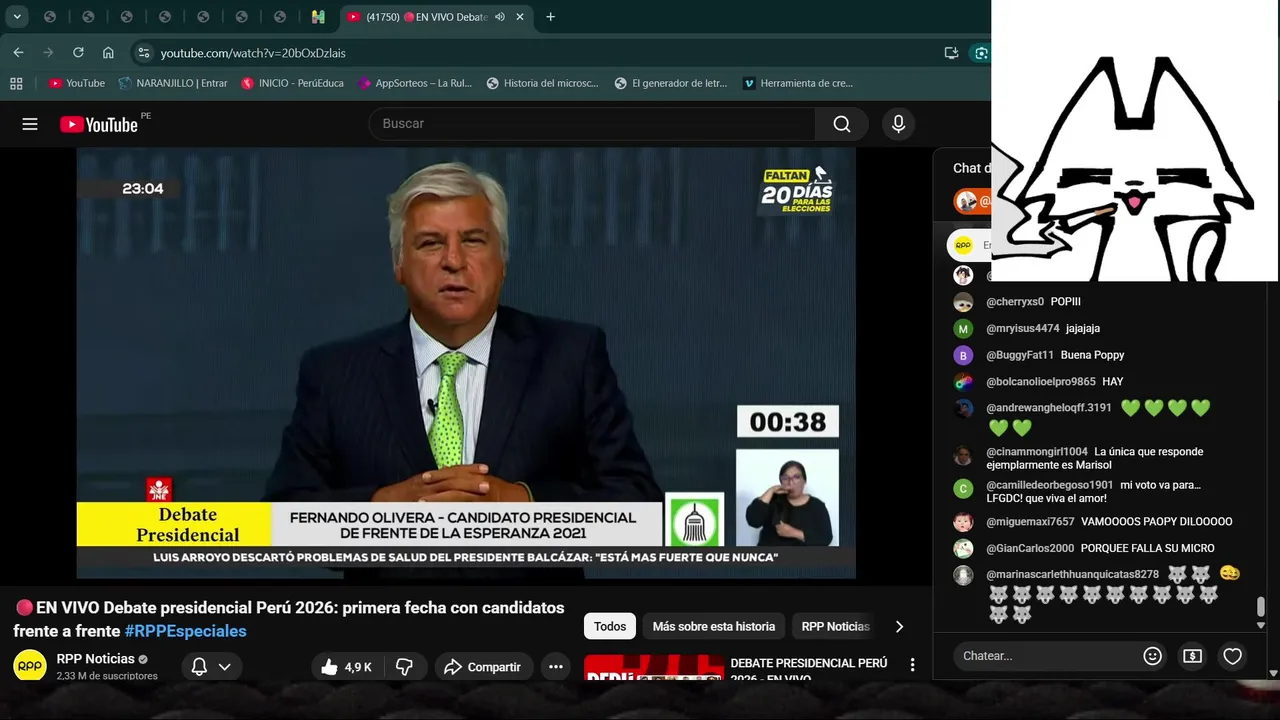The image size is (1280, 720).
Task: Toggle the notification bell for RPP Noticias
Action: tap(199, 667)
